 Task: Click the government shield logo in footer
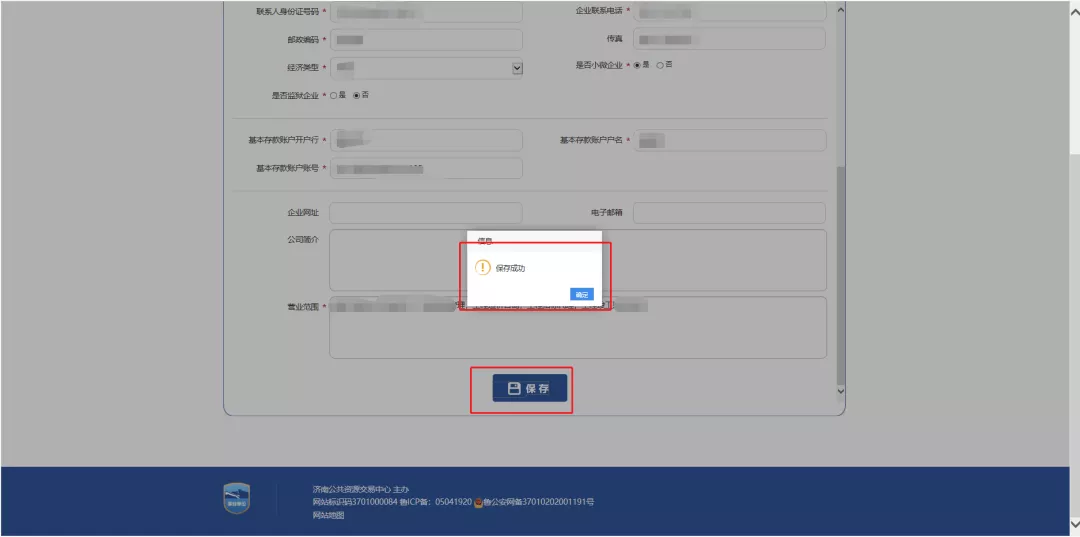point(237,498)
